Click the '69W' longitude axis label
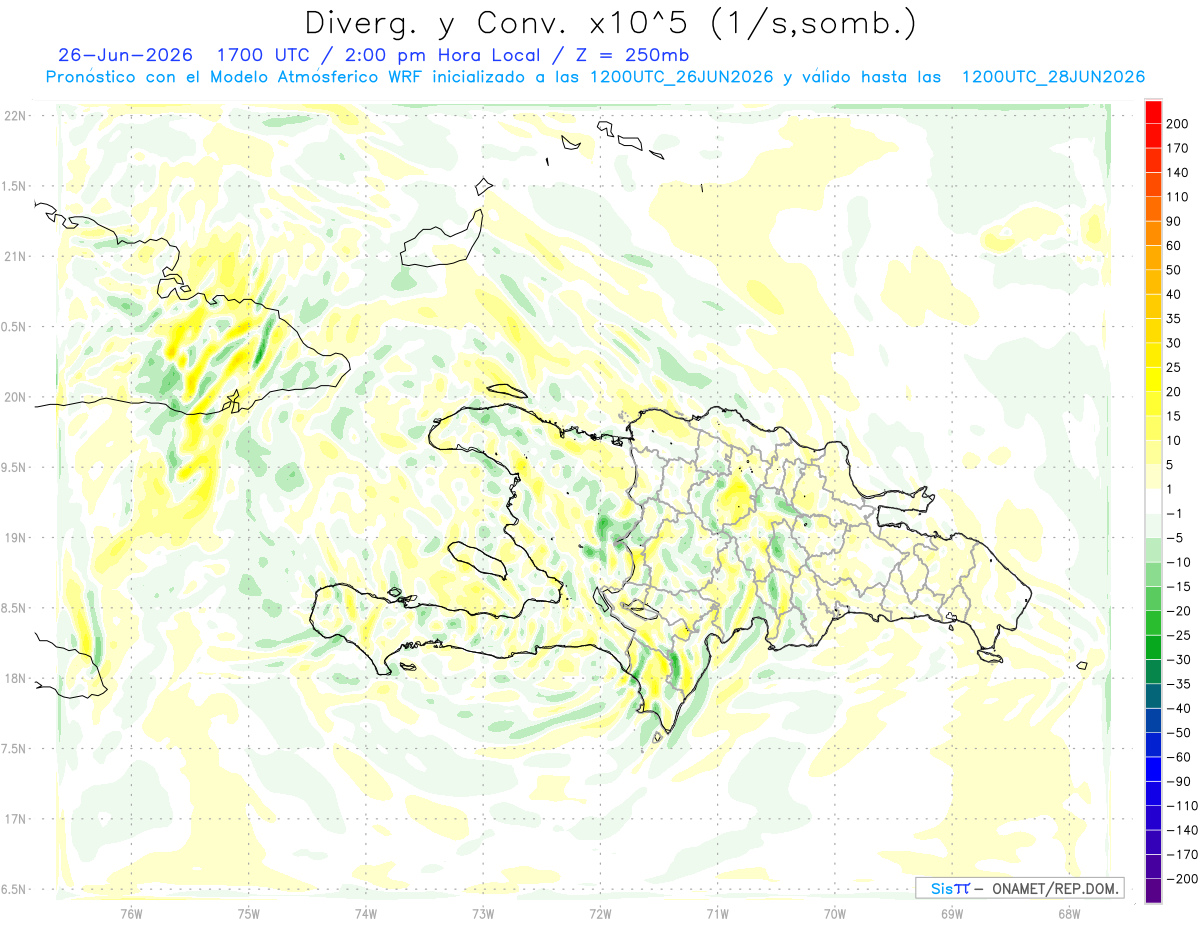 (952, 913)
